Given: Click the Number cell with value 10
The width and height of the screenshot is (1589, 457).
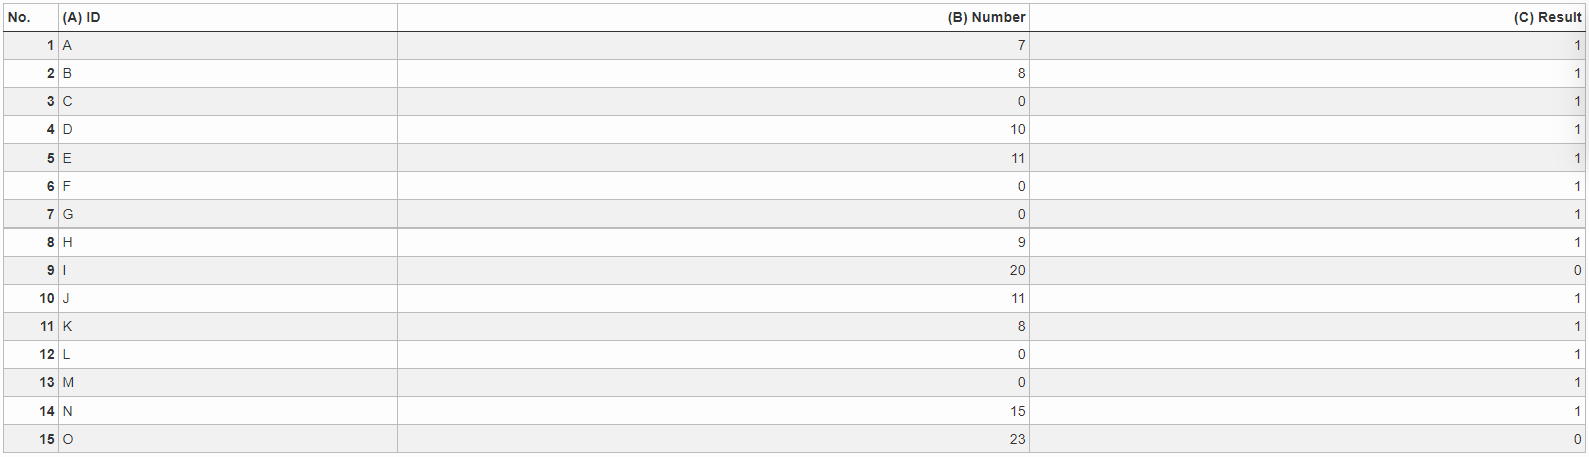Looking at the screenshot, I should tap(713, 129).
